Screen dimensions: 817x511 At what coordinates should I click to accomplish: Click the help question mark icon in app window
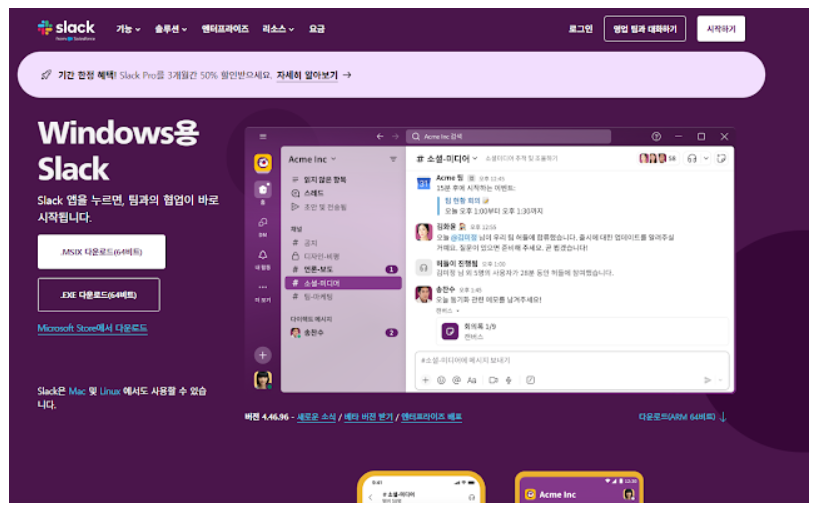(x=656, y=136)
